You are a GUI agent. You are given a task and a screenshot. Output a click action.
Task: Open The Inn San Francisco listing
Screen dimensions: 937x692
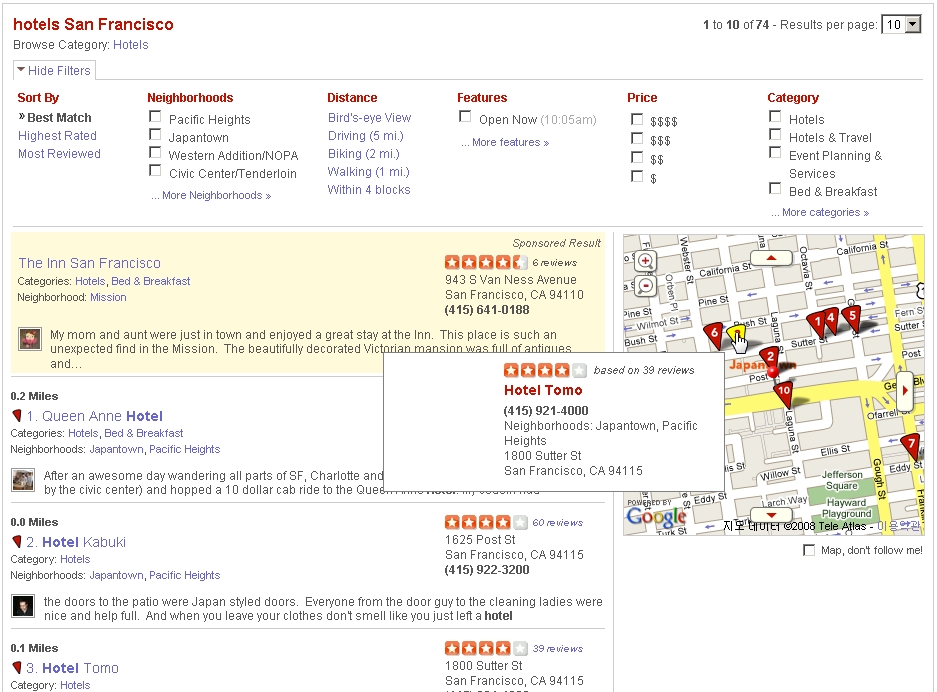click(90, 263)
